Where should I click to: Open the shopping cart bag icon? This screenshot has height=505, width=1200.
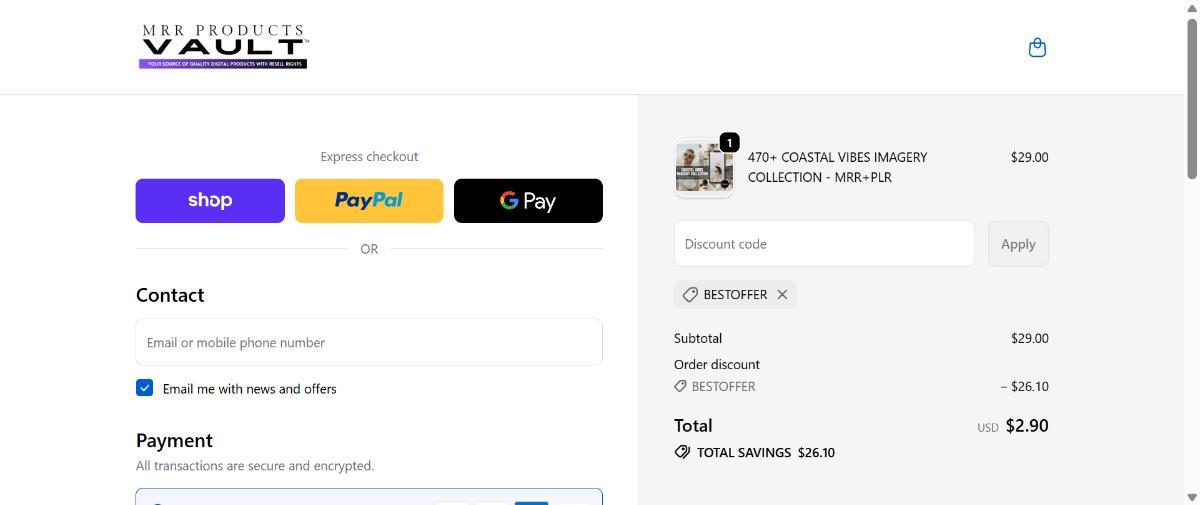coord(1037,48)
